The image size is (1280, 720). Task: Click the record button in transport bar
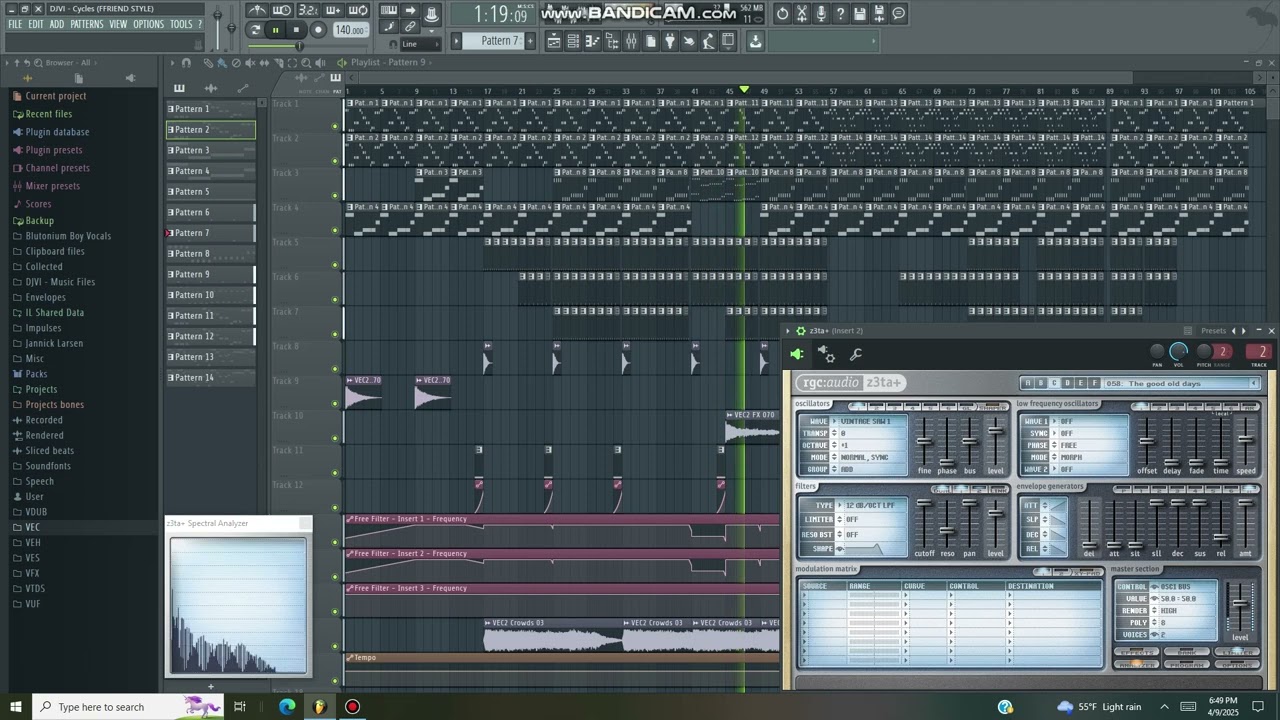click(x=318, y=30)
